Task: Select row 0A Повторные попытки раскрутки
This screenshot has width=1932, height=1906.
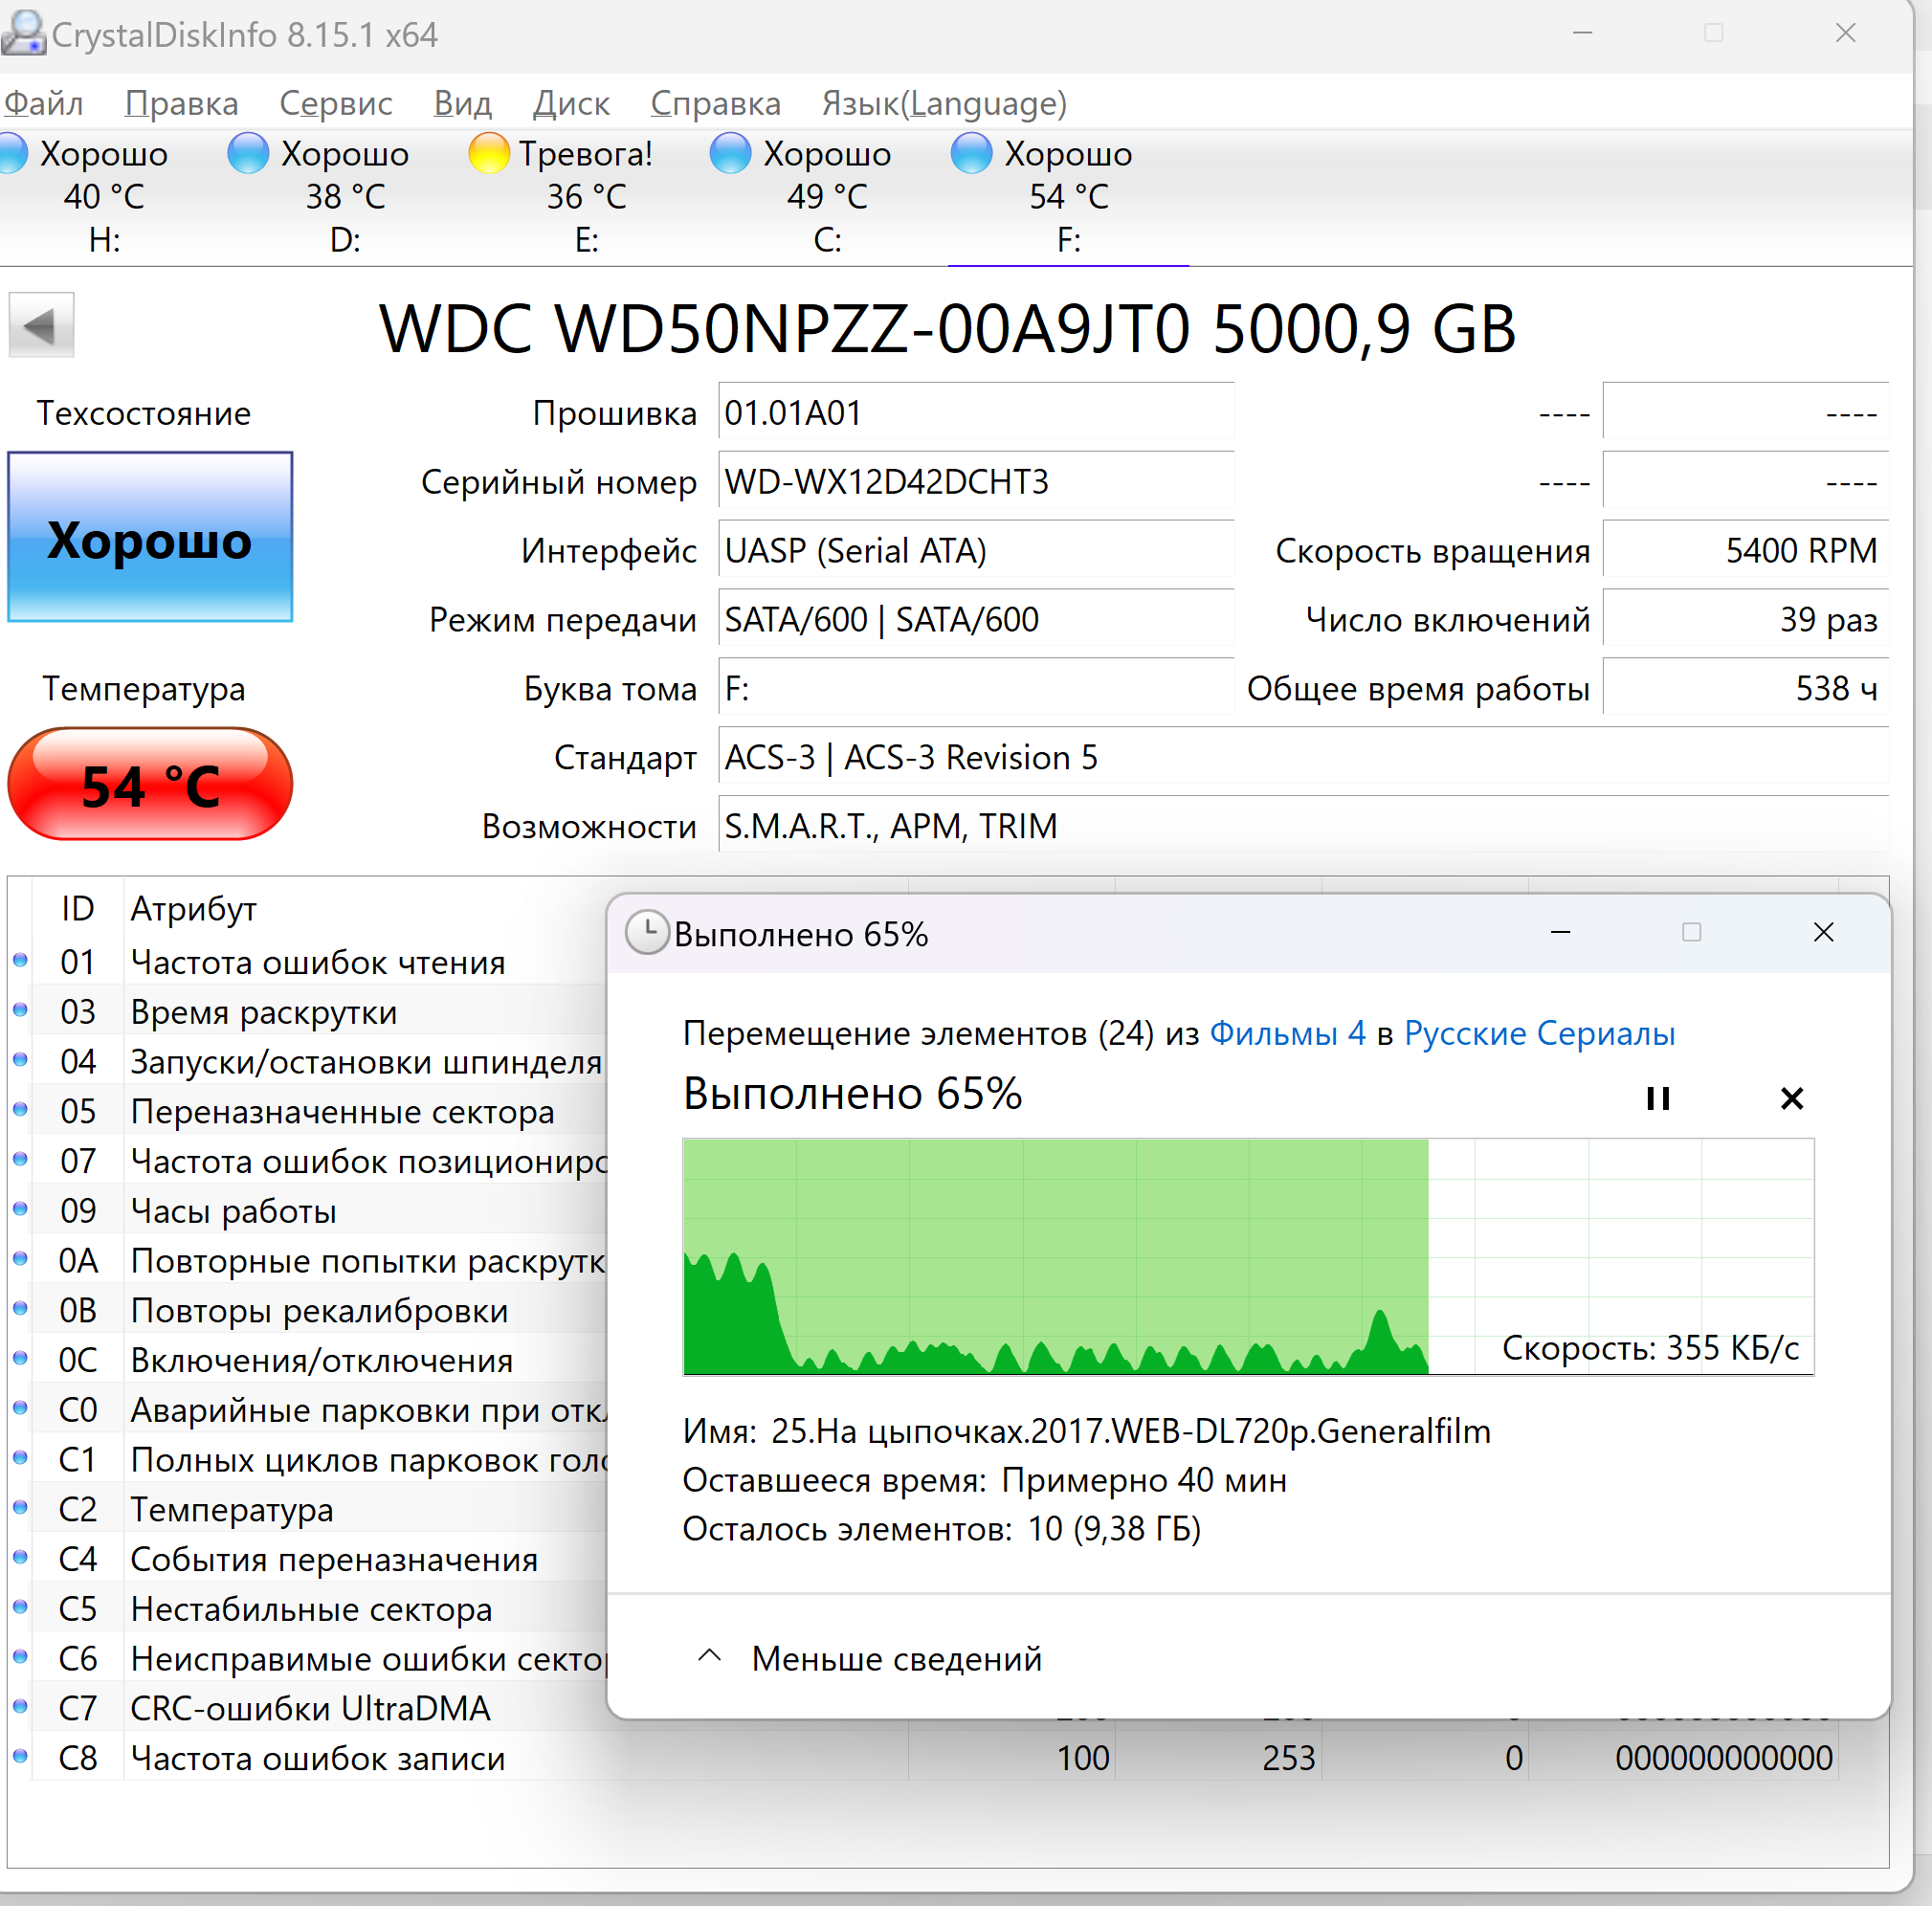Action: pyautogui.click(x=308, y=1261)
